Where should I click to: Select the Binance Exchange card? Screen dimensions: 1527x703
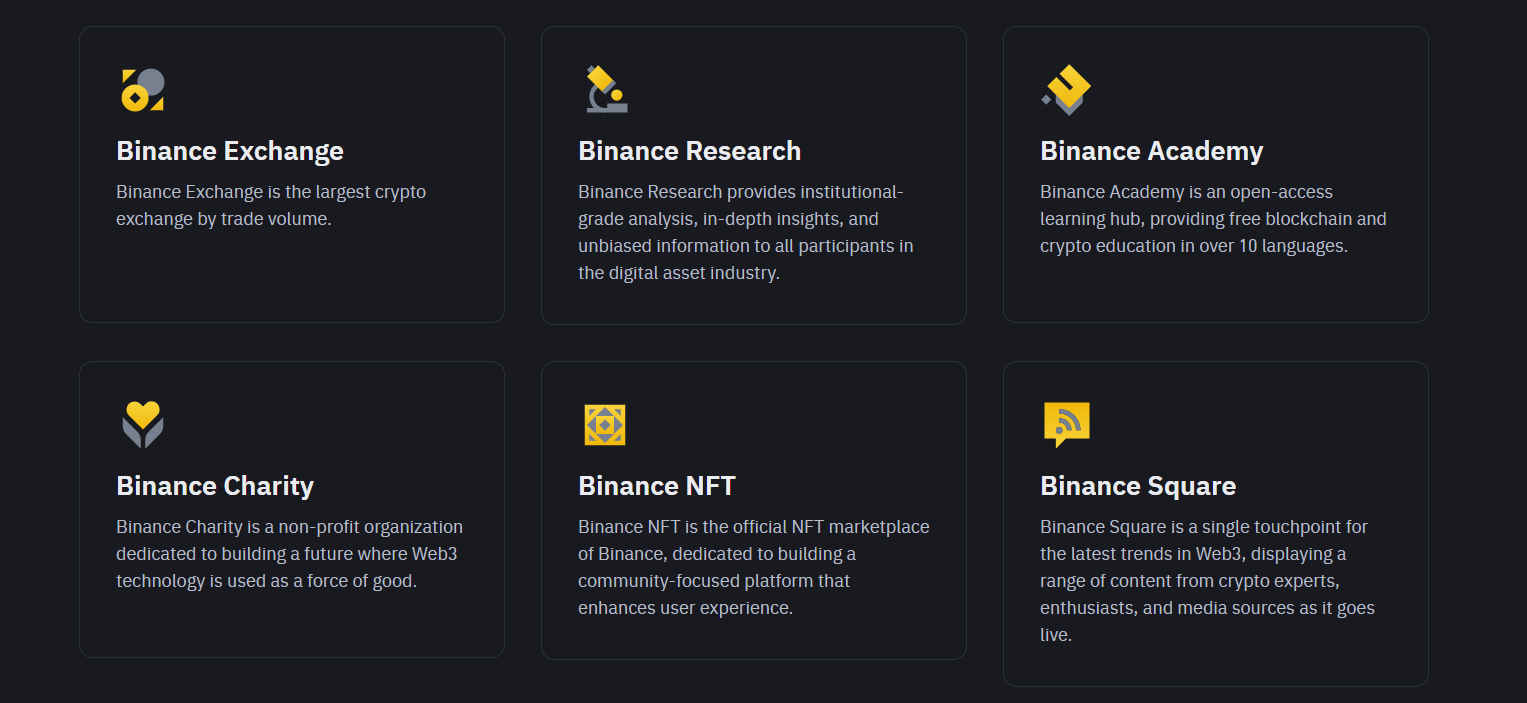point(291,174)
